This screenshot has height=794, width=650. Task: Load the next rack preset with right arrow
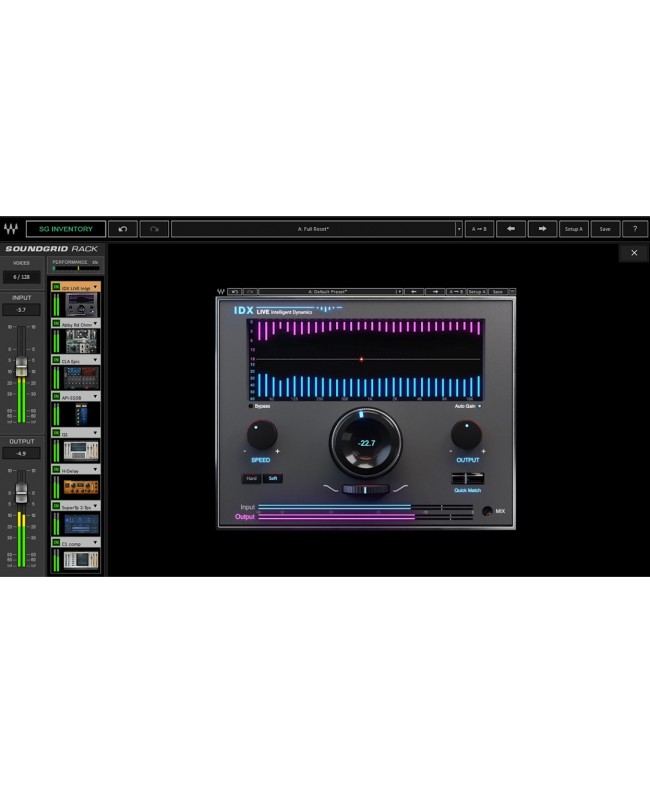coord(542,229)
